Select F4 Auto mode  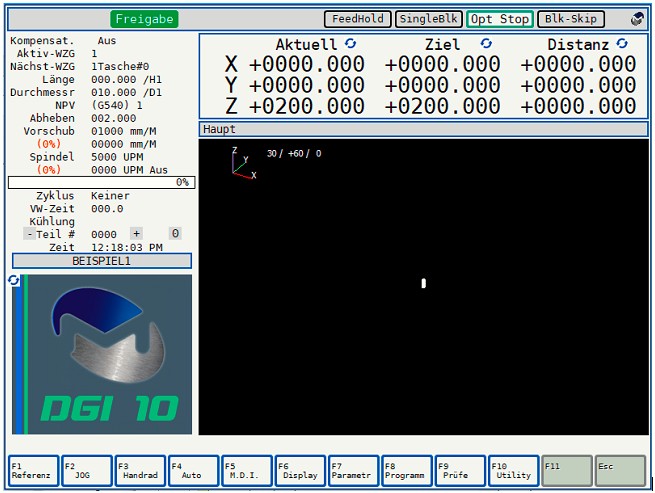pyautogui.click(x=193, y=471)
